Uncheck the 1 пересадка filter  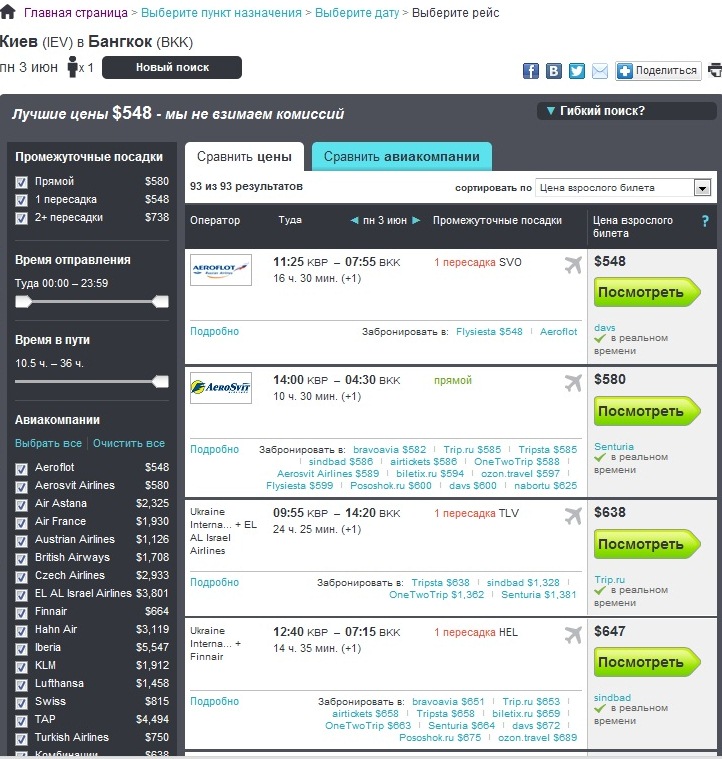21,200
